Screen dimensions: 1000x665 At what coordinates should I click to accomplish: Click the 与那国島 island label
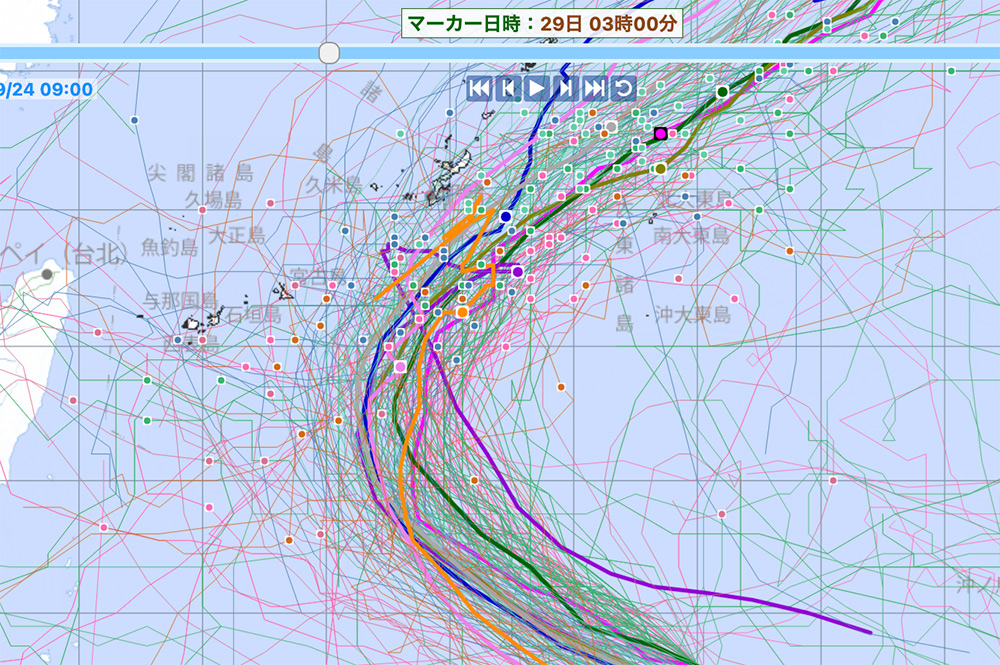(x=180, y=300)
